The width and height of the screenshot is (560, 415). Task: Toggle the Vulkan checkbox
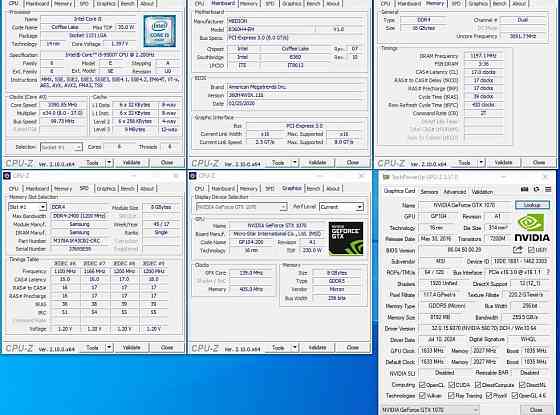click(422, 395)
